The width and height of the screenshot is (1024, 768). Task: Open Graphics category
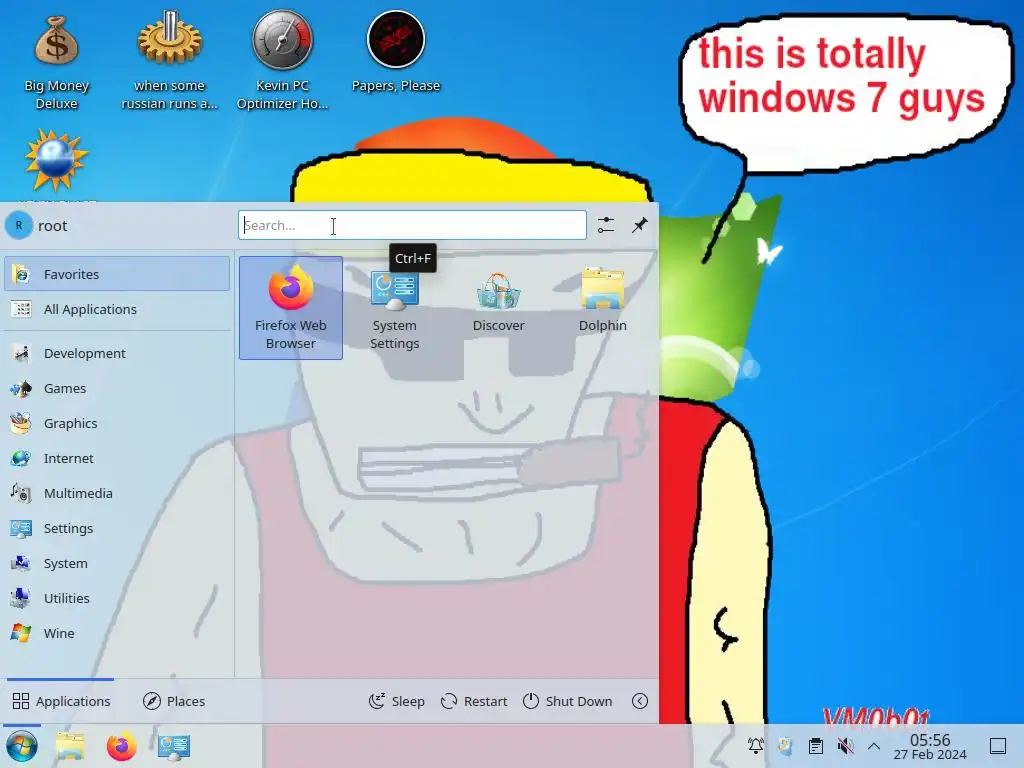(x=117, y=423)
